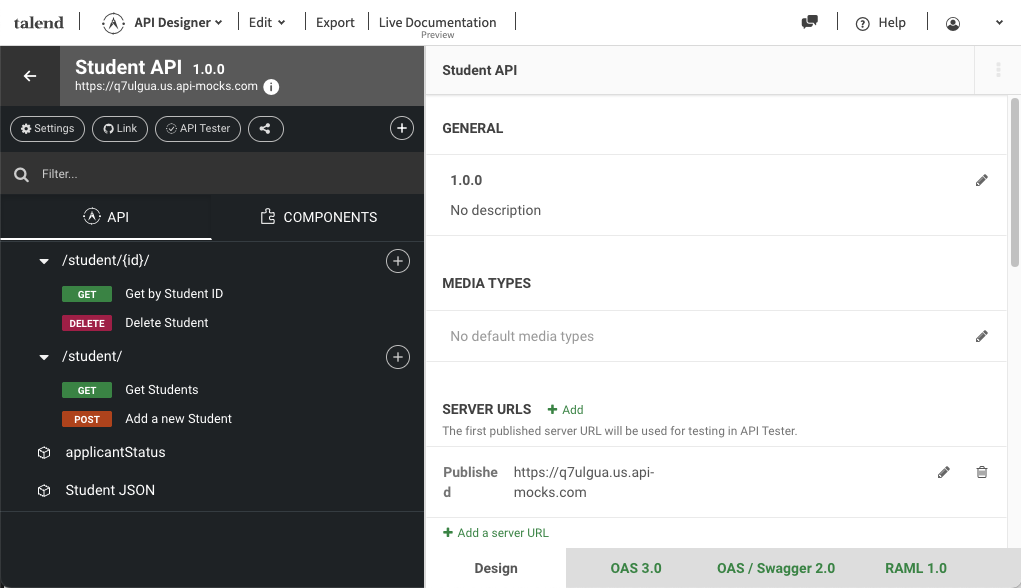Add an operation to /student/{id}/ with plus icon

[397, 260]
